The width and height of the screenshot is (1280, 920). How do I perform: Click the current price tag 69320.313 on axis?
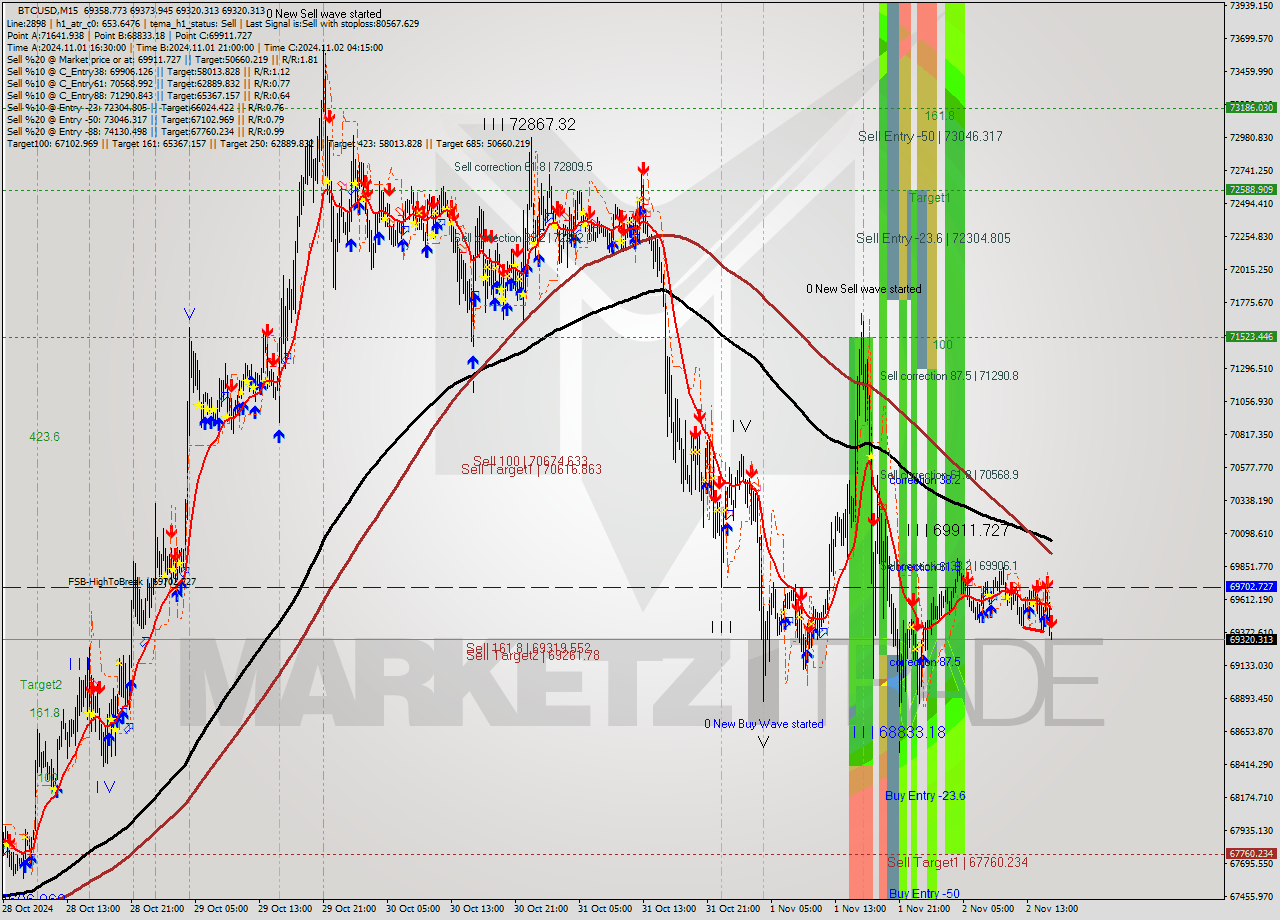1251,639
